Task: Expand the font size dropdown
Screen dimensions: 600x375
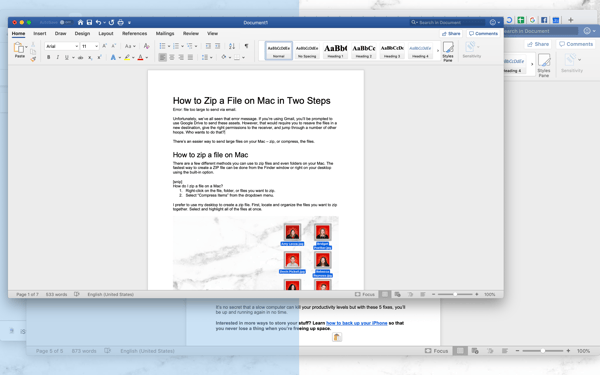Action: 90,46
